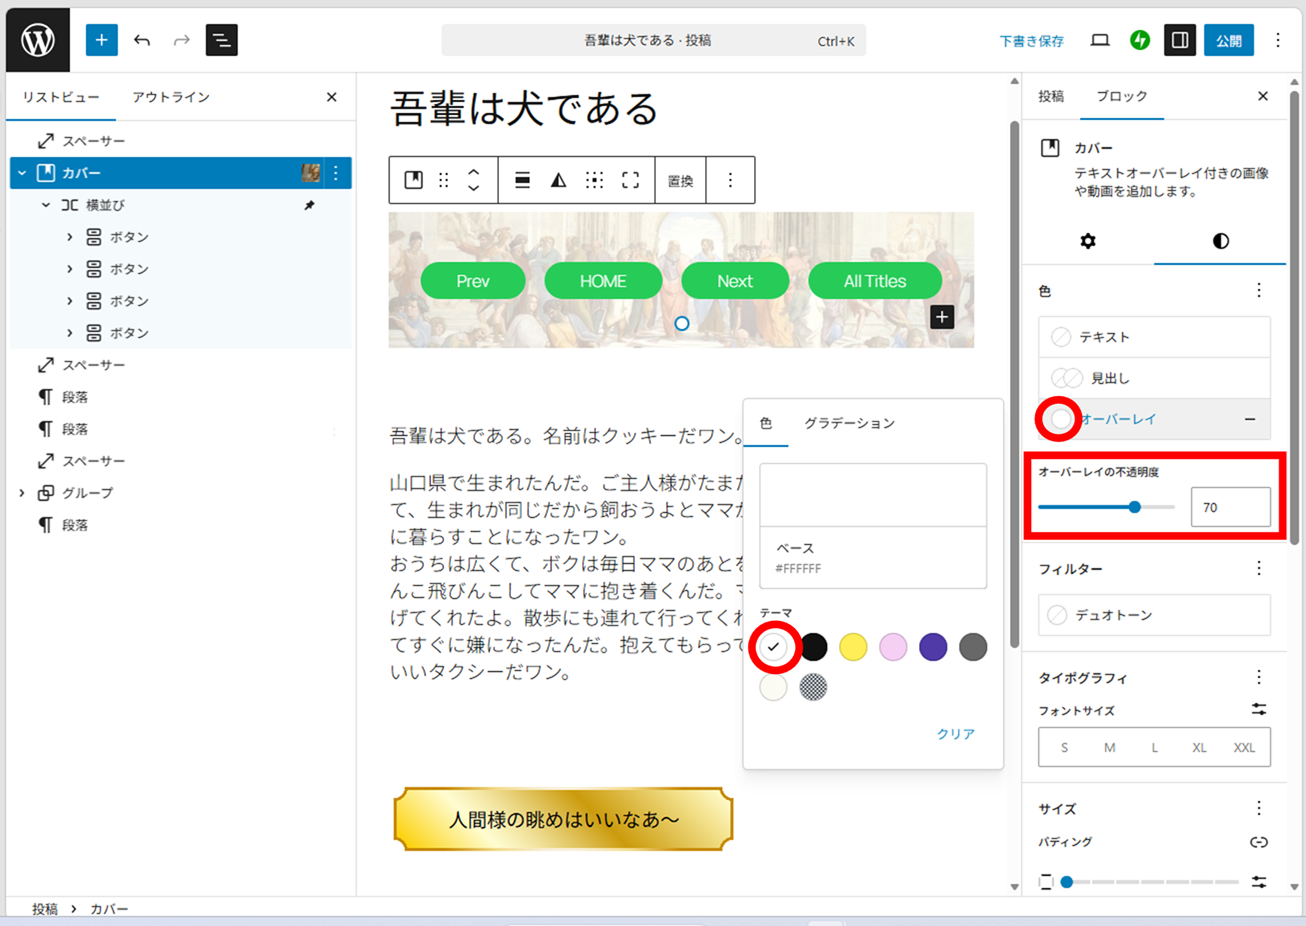Open the block styles half-circle tab
This screenshot has width=1306, height=926.
(1220, 241)
